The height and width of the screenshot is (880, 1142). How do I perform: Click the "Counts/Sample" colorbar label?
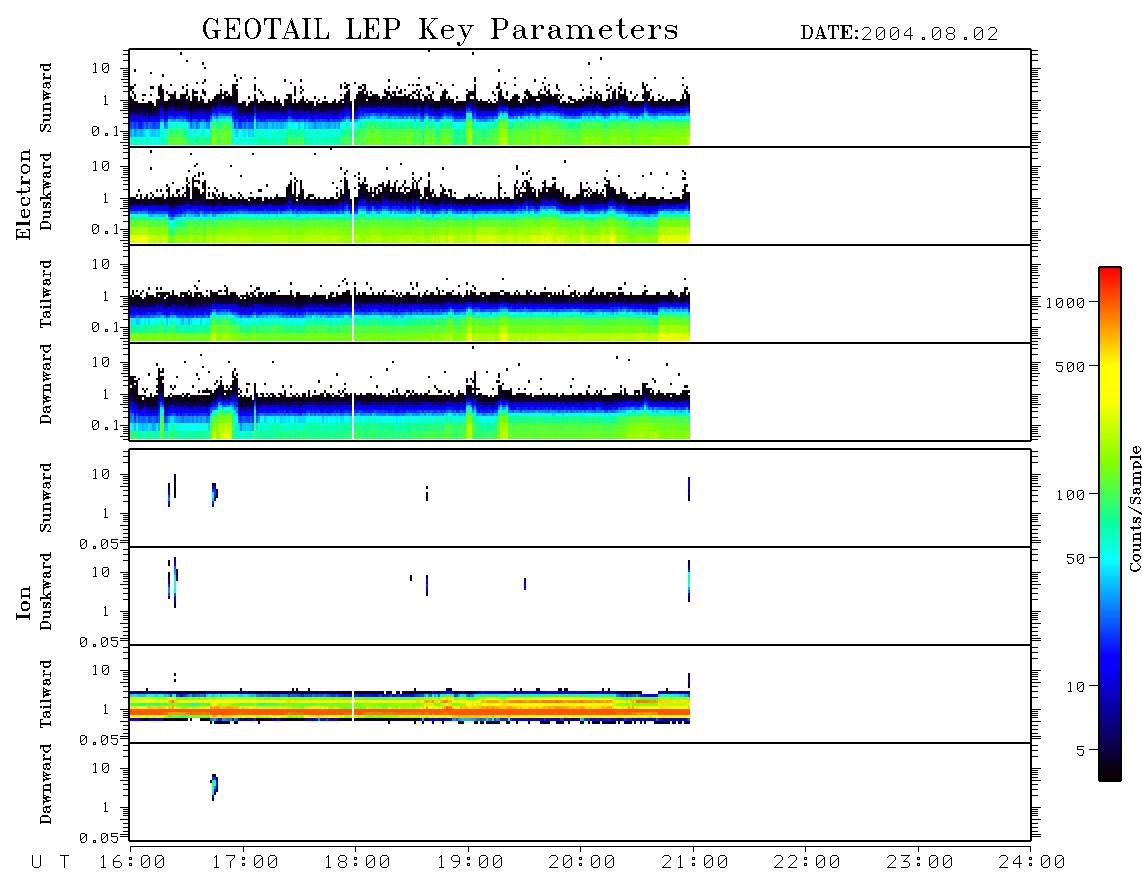click(1134, 508)
